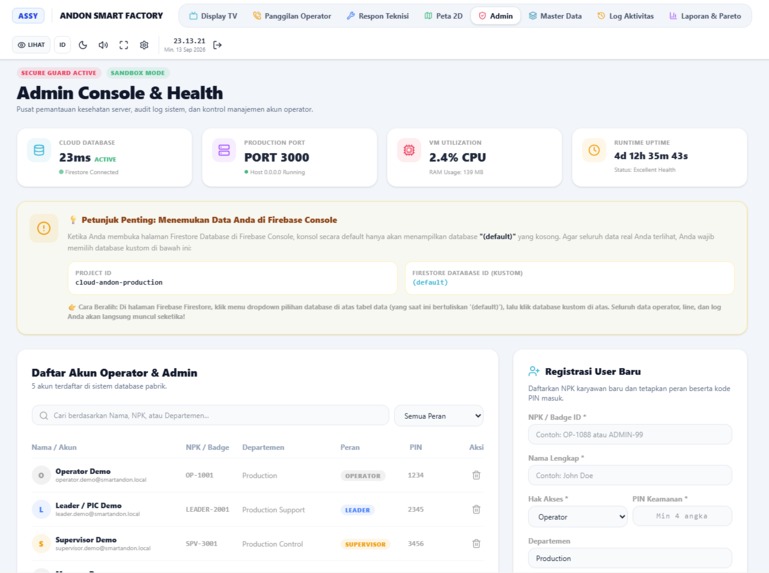Focus the NPK / Badge ID field
The image size is (769, 573).
[630, 435]
